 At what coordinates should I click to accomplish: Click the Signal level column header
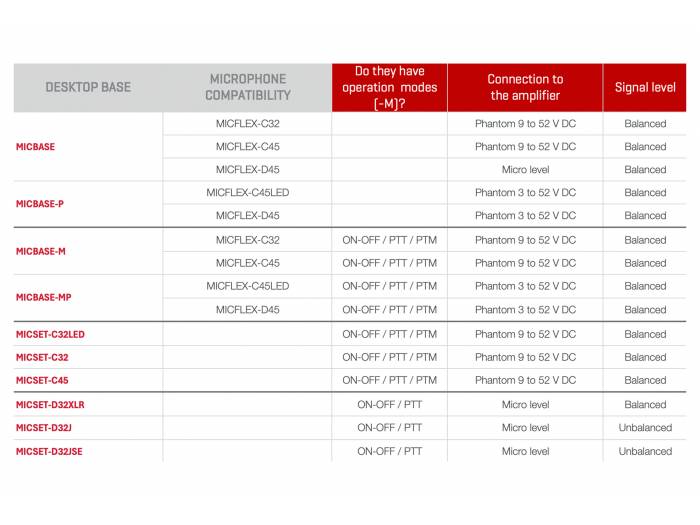pyautogui.click(x=645, y=87)
